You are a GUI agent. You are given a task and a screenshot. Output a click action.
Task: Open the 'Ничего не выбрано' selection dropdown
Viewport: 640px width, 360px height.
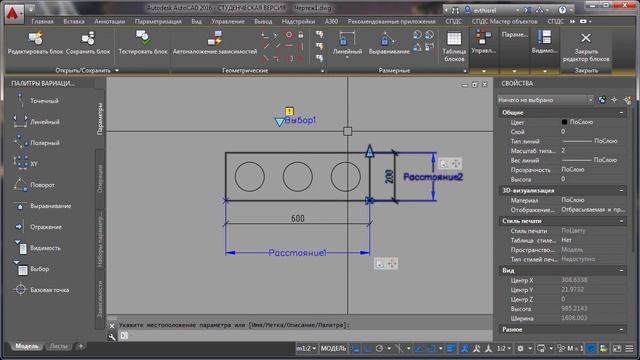[x=545, y=100]
